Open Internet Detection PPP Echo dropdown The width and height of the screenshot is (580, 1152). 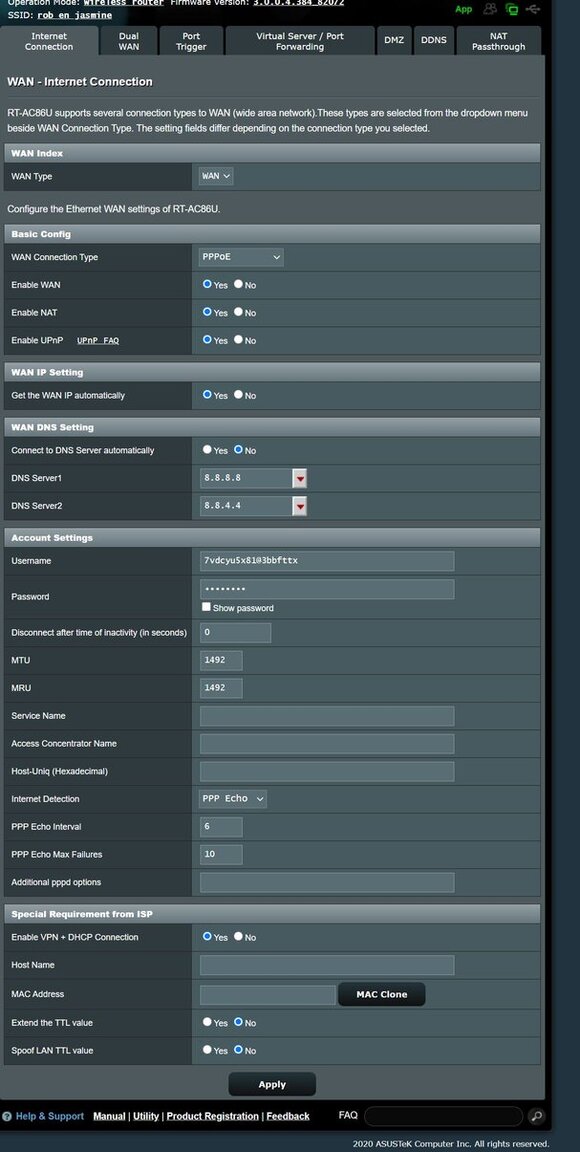233,799
